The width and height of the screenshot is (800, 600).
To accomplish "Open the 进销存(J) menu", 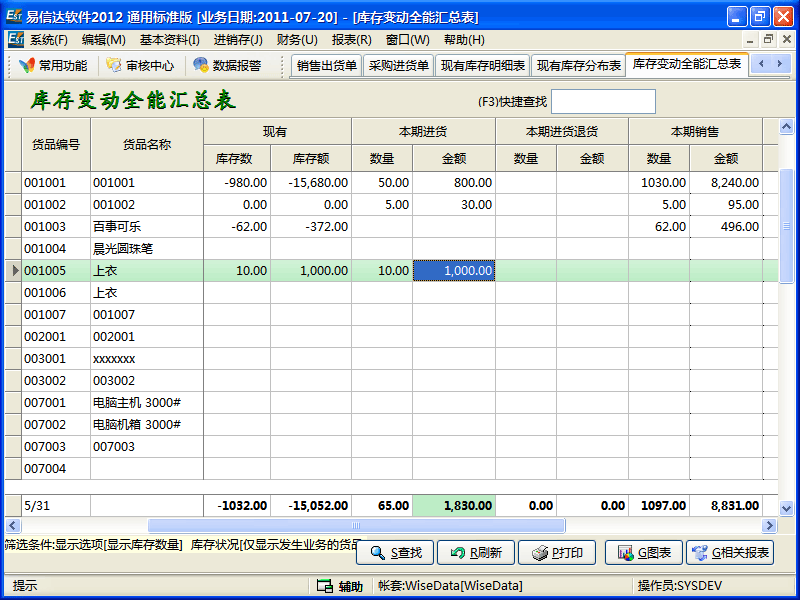I will tap(237, 40).
